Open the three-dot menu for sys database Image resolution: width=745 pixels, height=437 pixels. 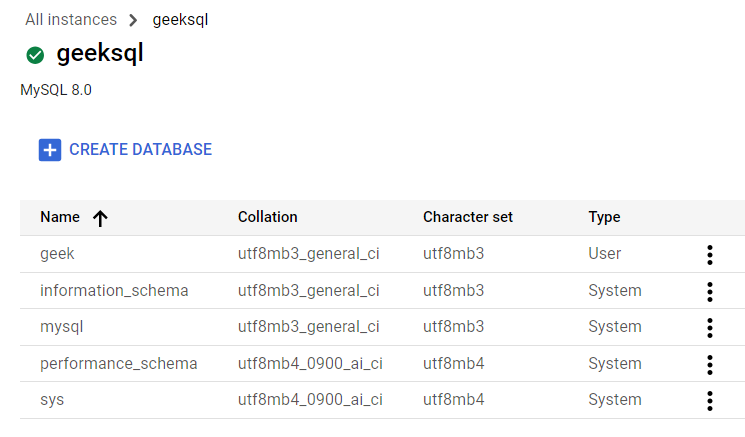[710, 400]
